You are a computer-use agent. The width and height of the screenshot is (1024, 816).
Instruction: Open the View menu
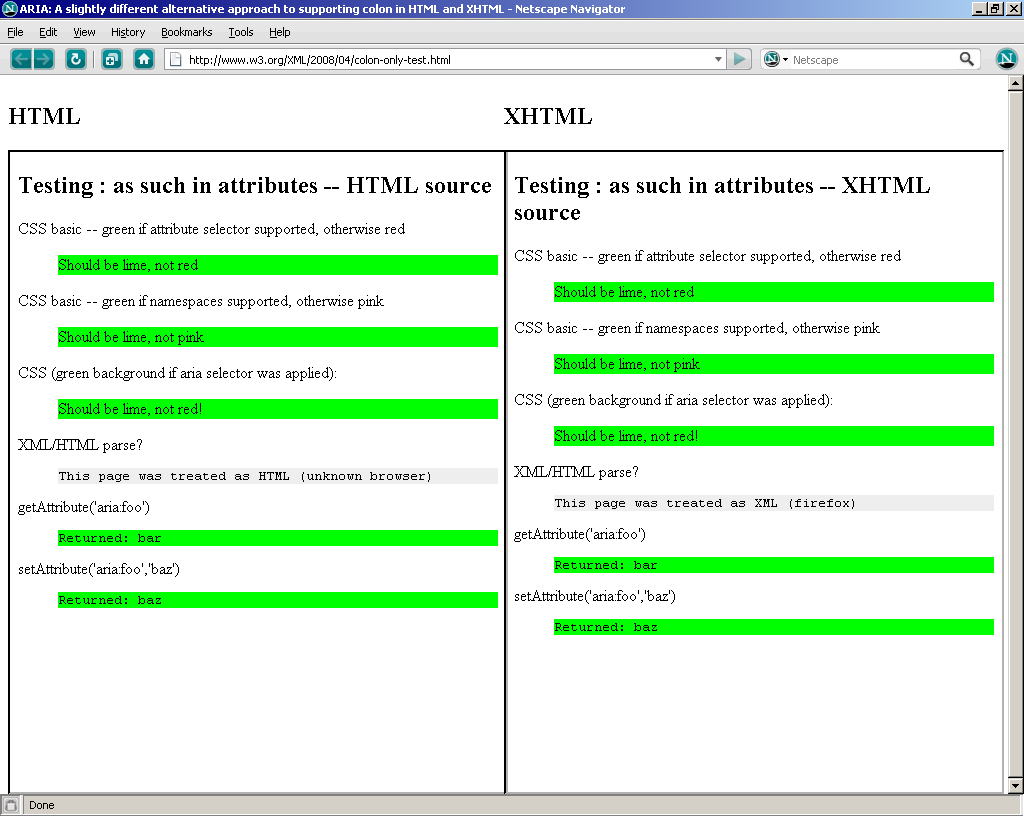point(84,32)
